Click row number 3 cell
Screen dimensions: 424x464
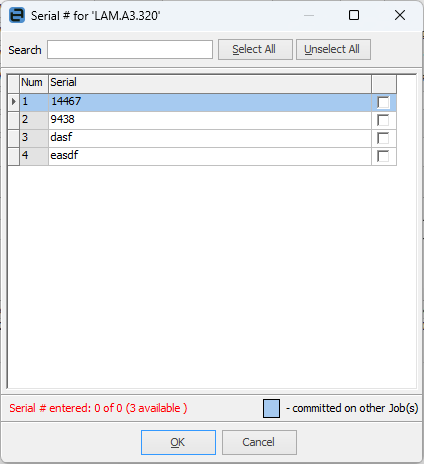[34, 138]
